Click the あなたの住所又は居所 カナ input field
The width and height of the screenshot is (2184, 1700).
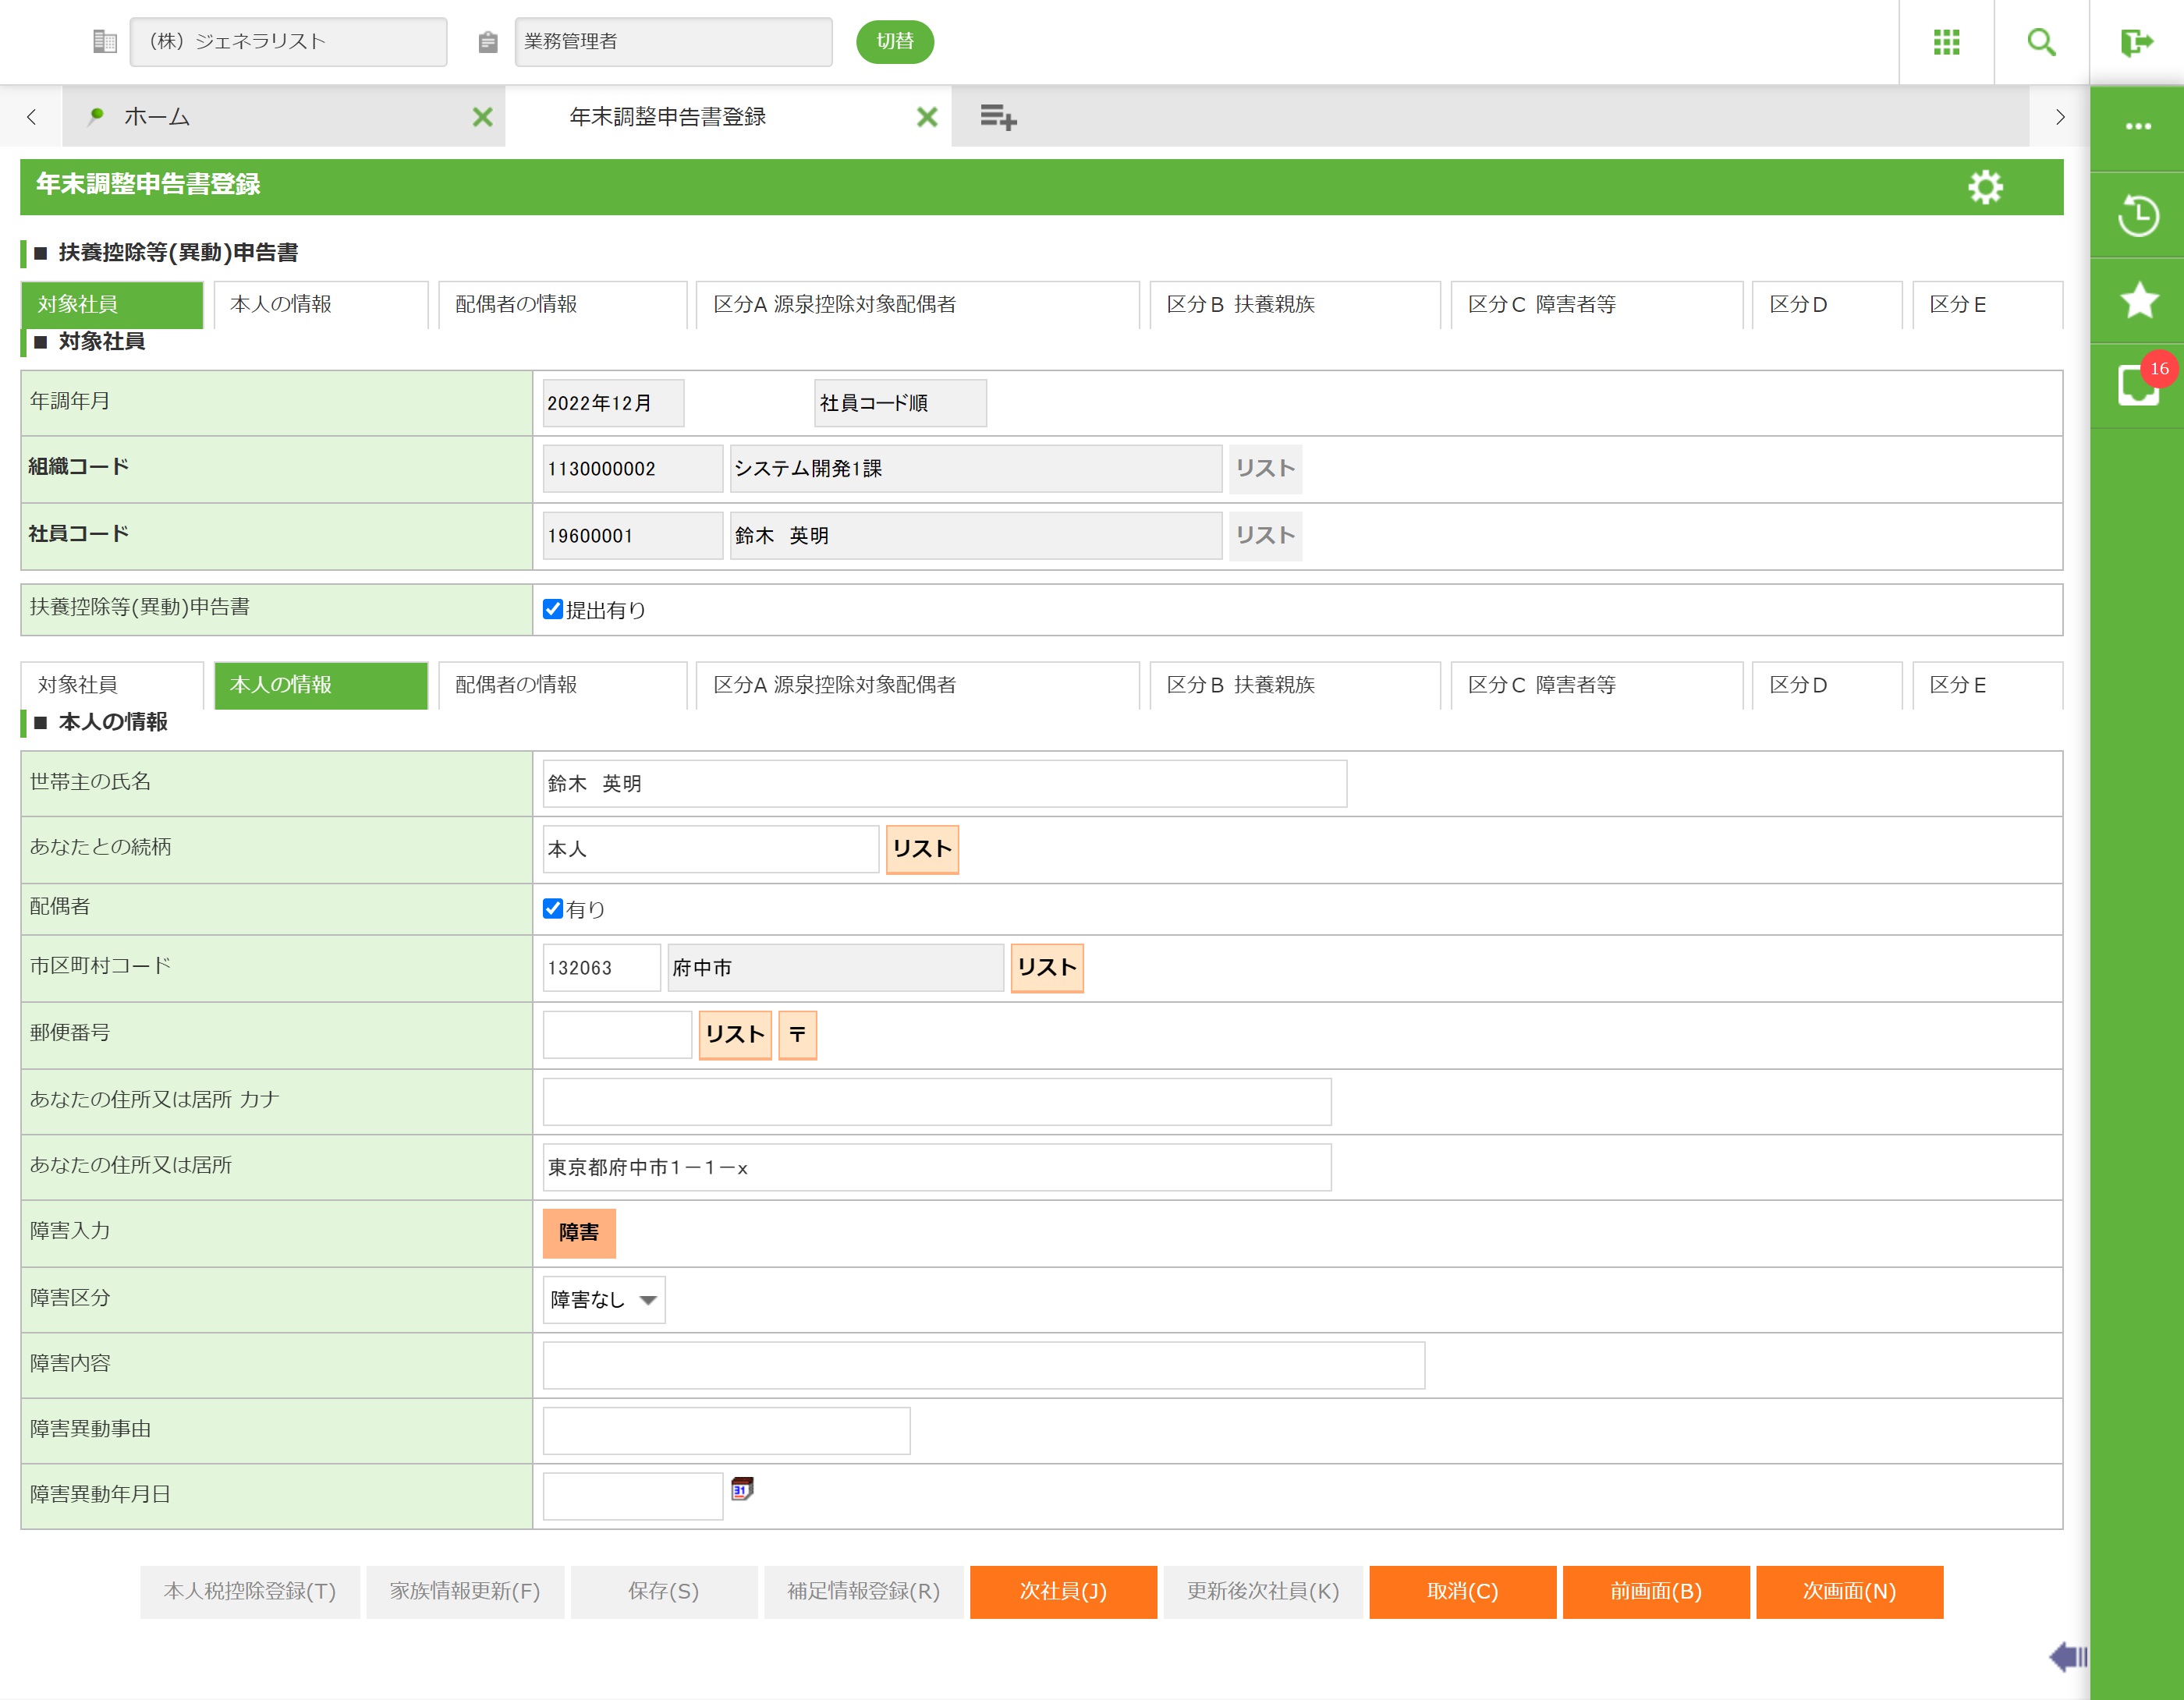coord(936,1101)
